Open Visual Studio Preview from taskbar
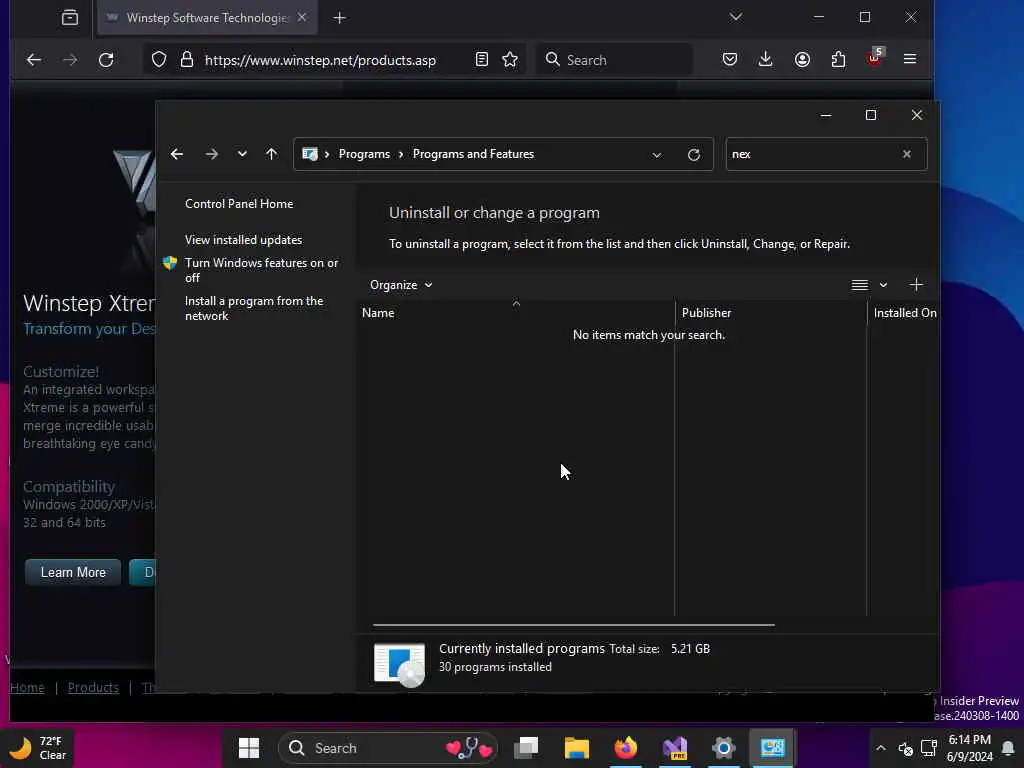 [675, 748]
